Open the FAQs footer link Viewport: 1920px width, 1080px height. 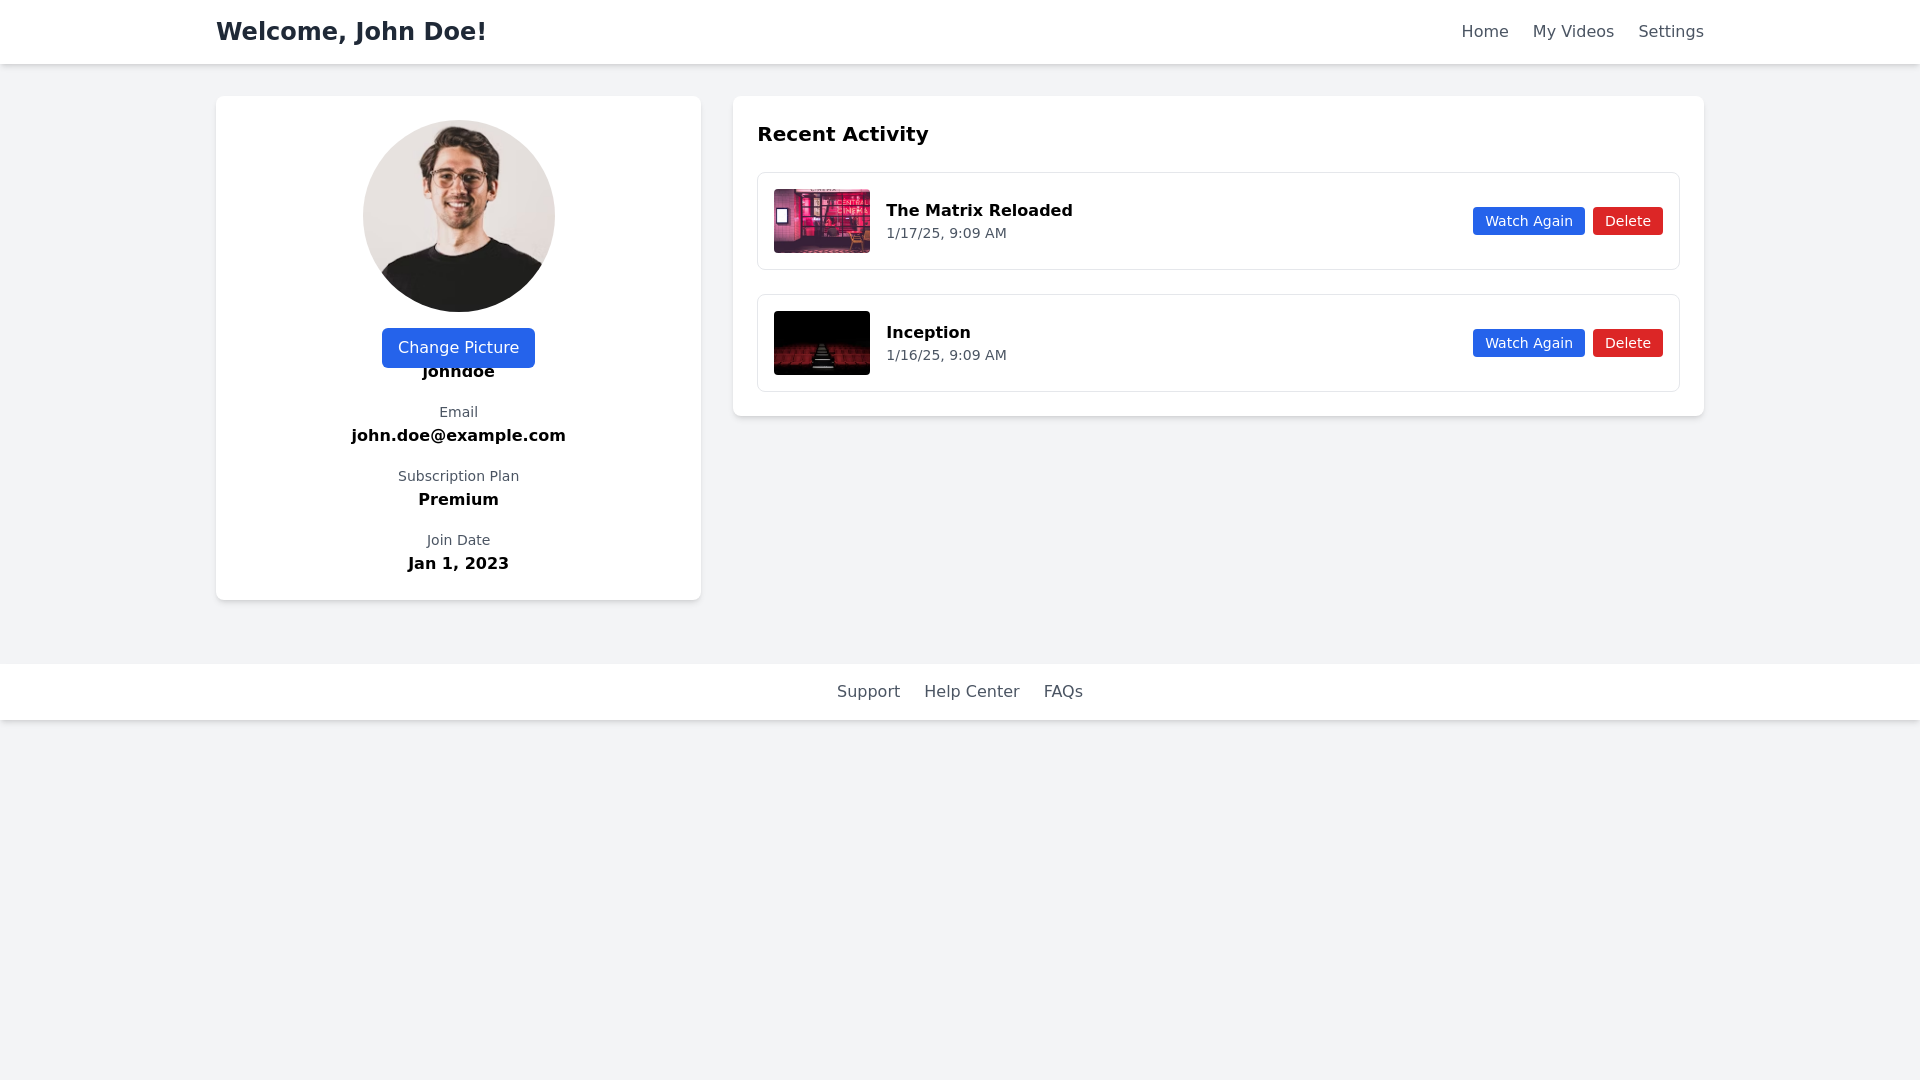pyautogui.click(x=1062, y=692)
